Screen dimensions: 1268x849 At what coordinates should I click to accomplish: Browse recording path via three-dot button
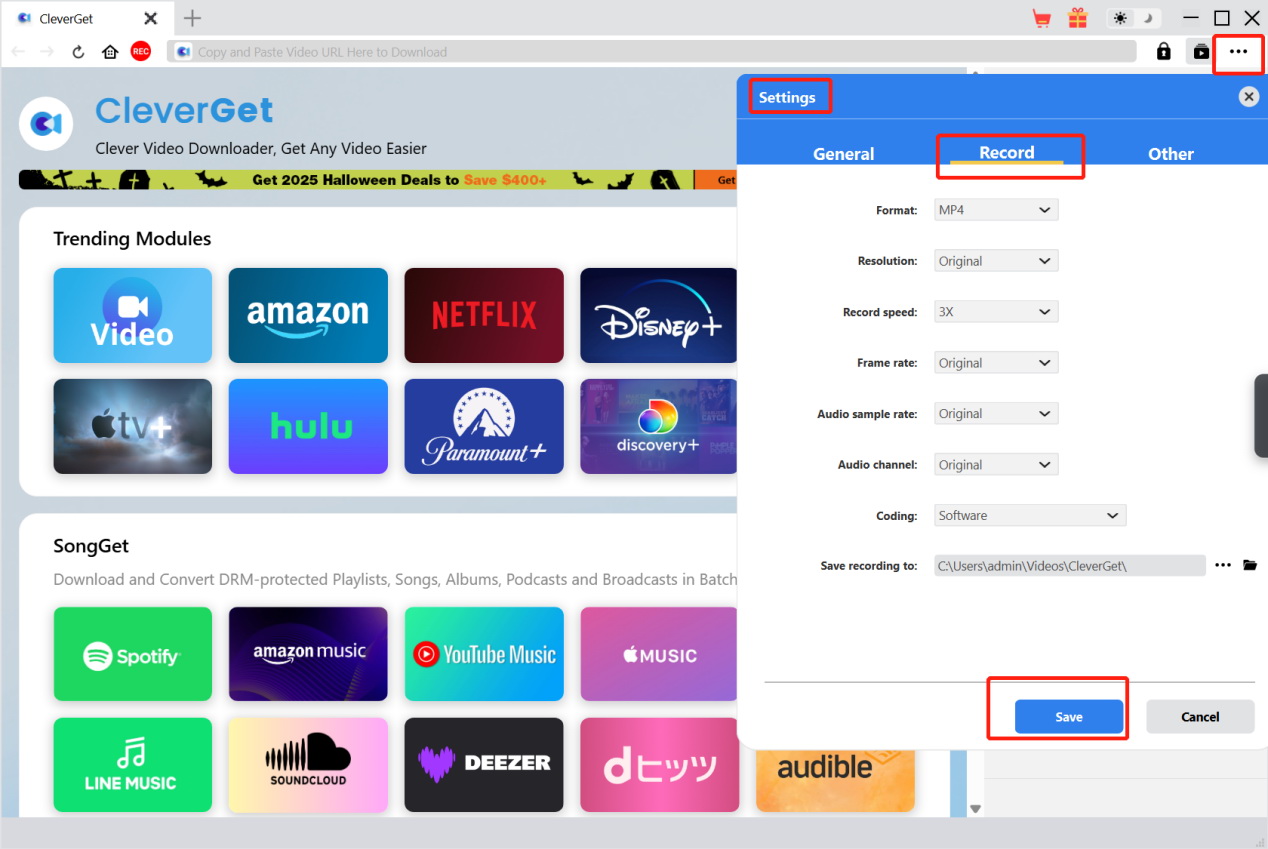click(1223, 565)
